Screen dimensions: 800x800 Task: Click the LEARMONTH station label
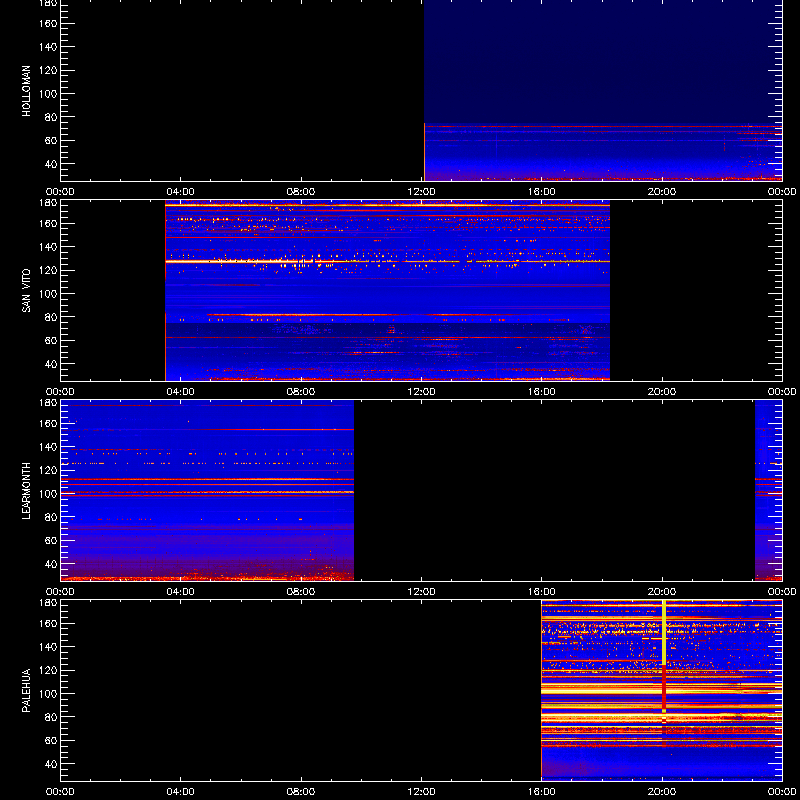click(x=26, y=491)
